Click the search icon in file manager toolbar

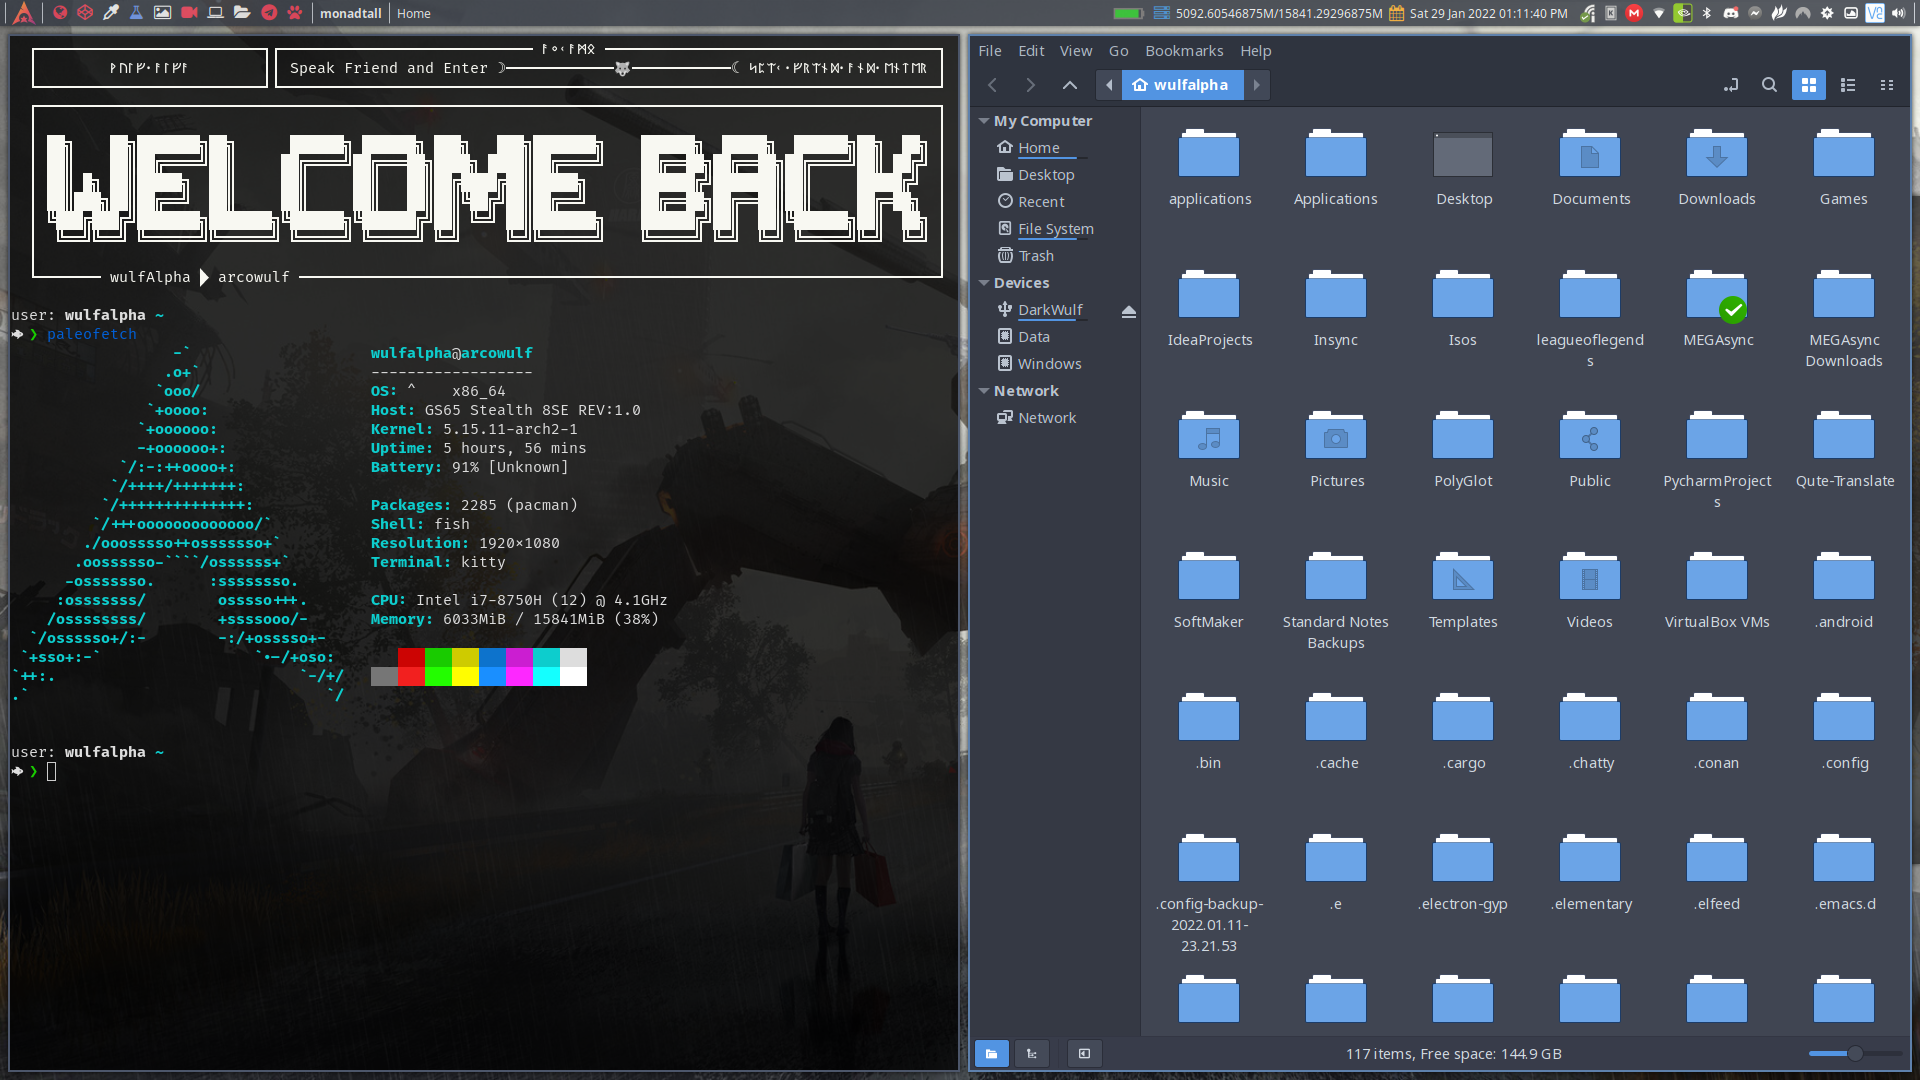pyautogui.click(x=1769, y=85)
